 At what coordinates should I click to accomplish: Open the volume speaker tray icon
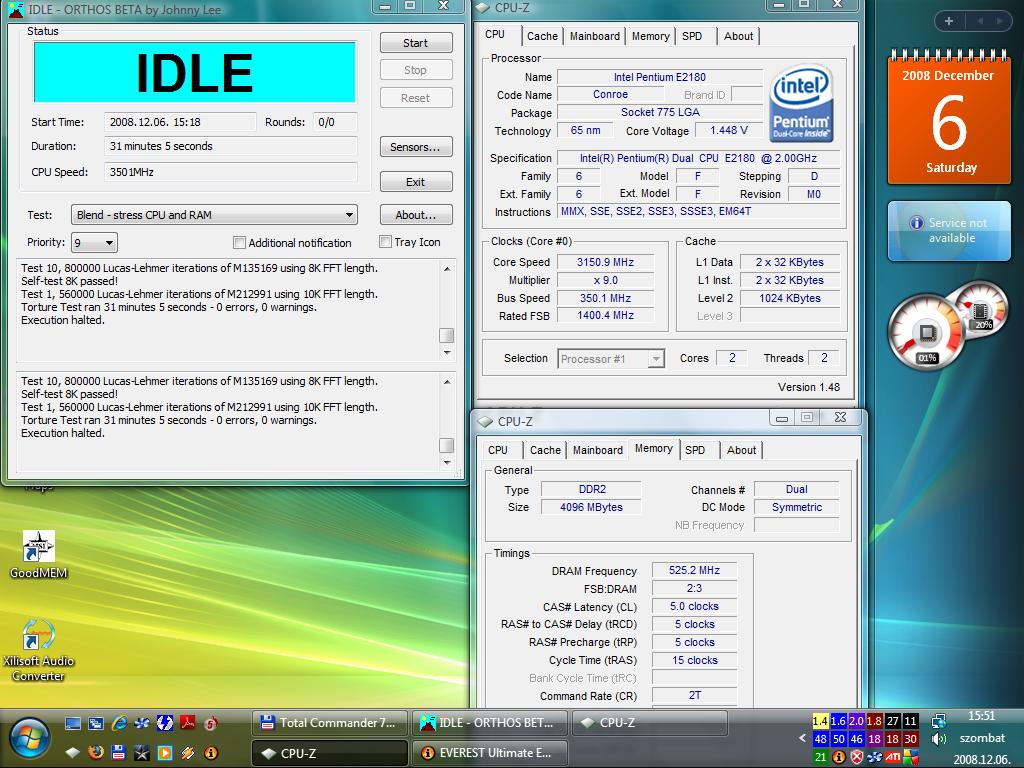click(x=939, y=739)
